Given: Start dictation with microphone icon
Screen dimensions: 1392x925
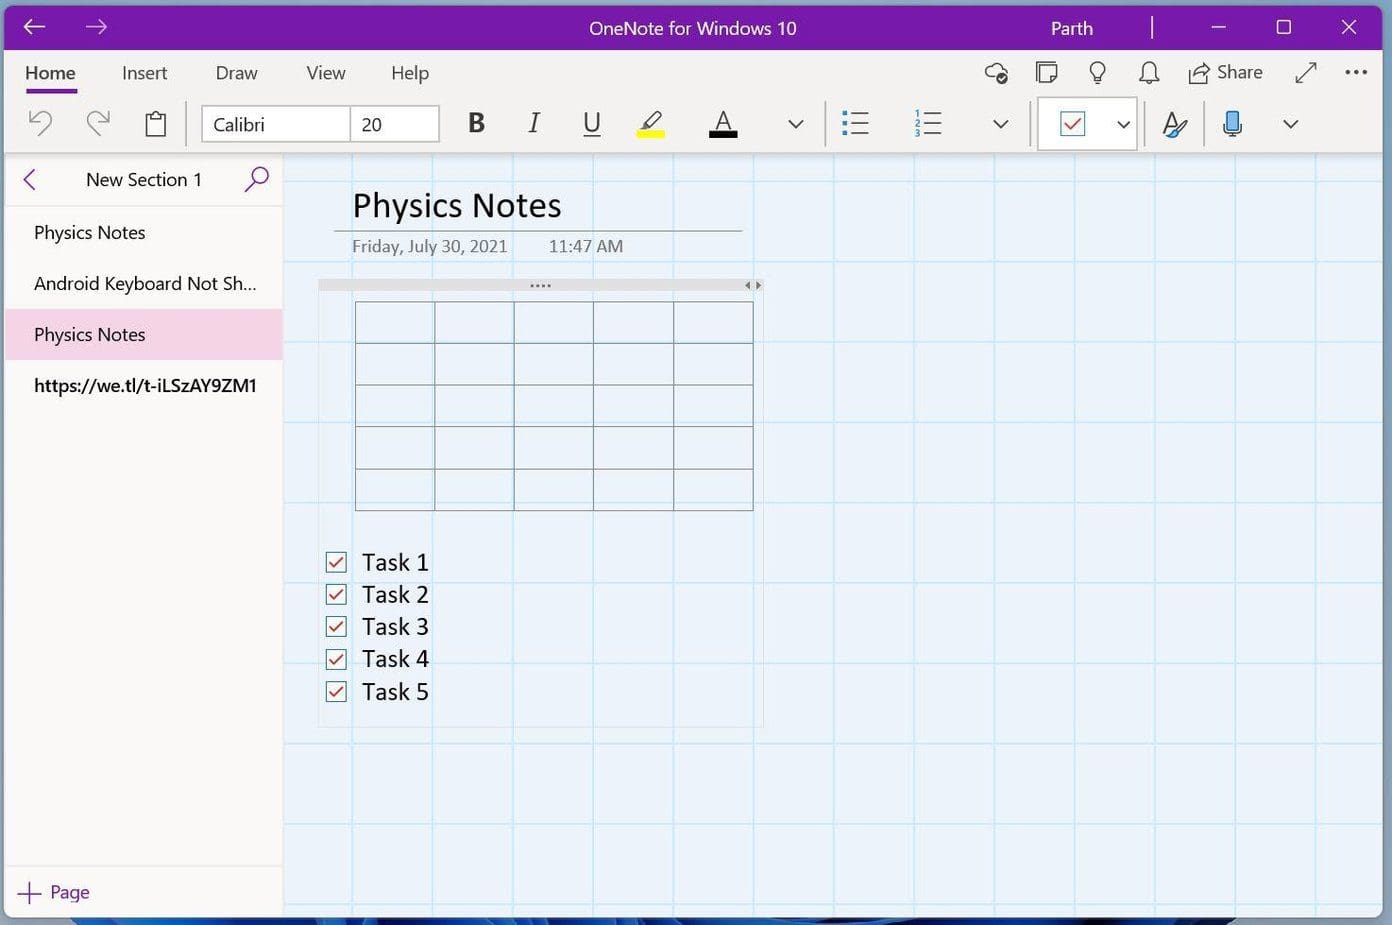Looking at the screenshot, I should click(x=1232, y=123).
